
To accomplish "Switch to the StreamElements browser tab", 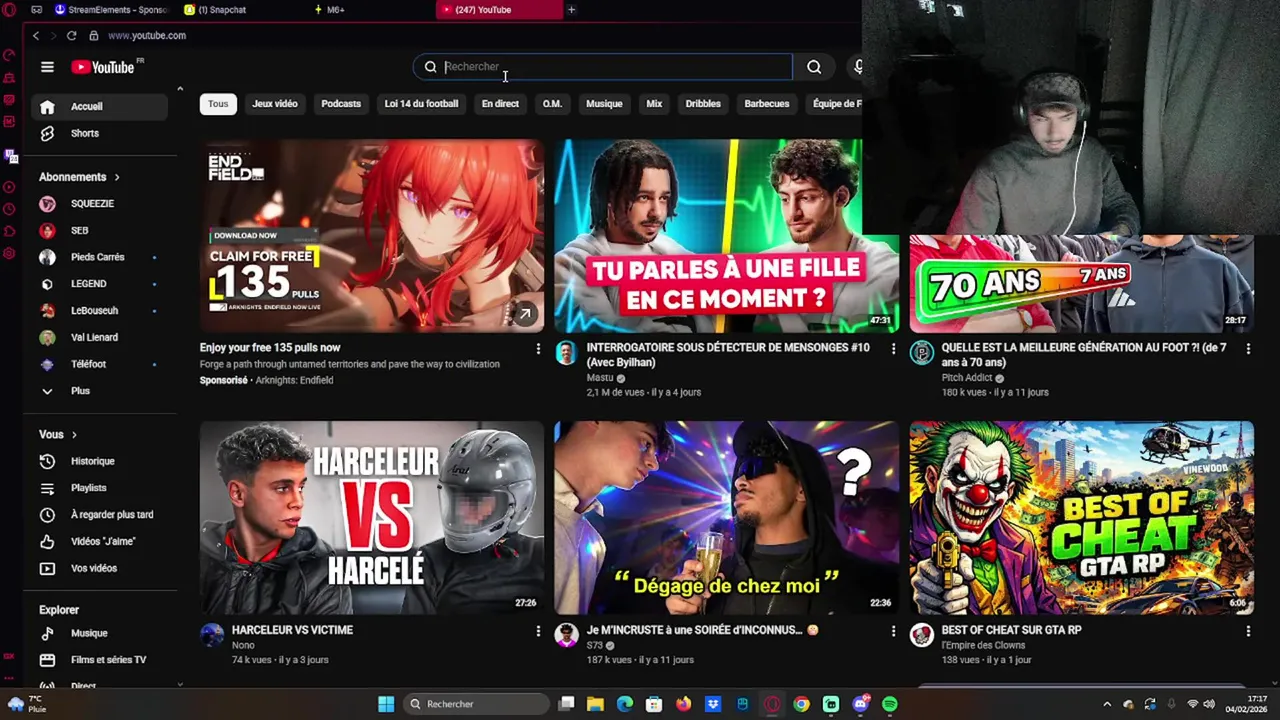I will click(x=110, y=10).
